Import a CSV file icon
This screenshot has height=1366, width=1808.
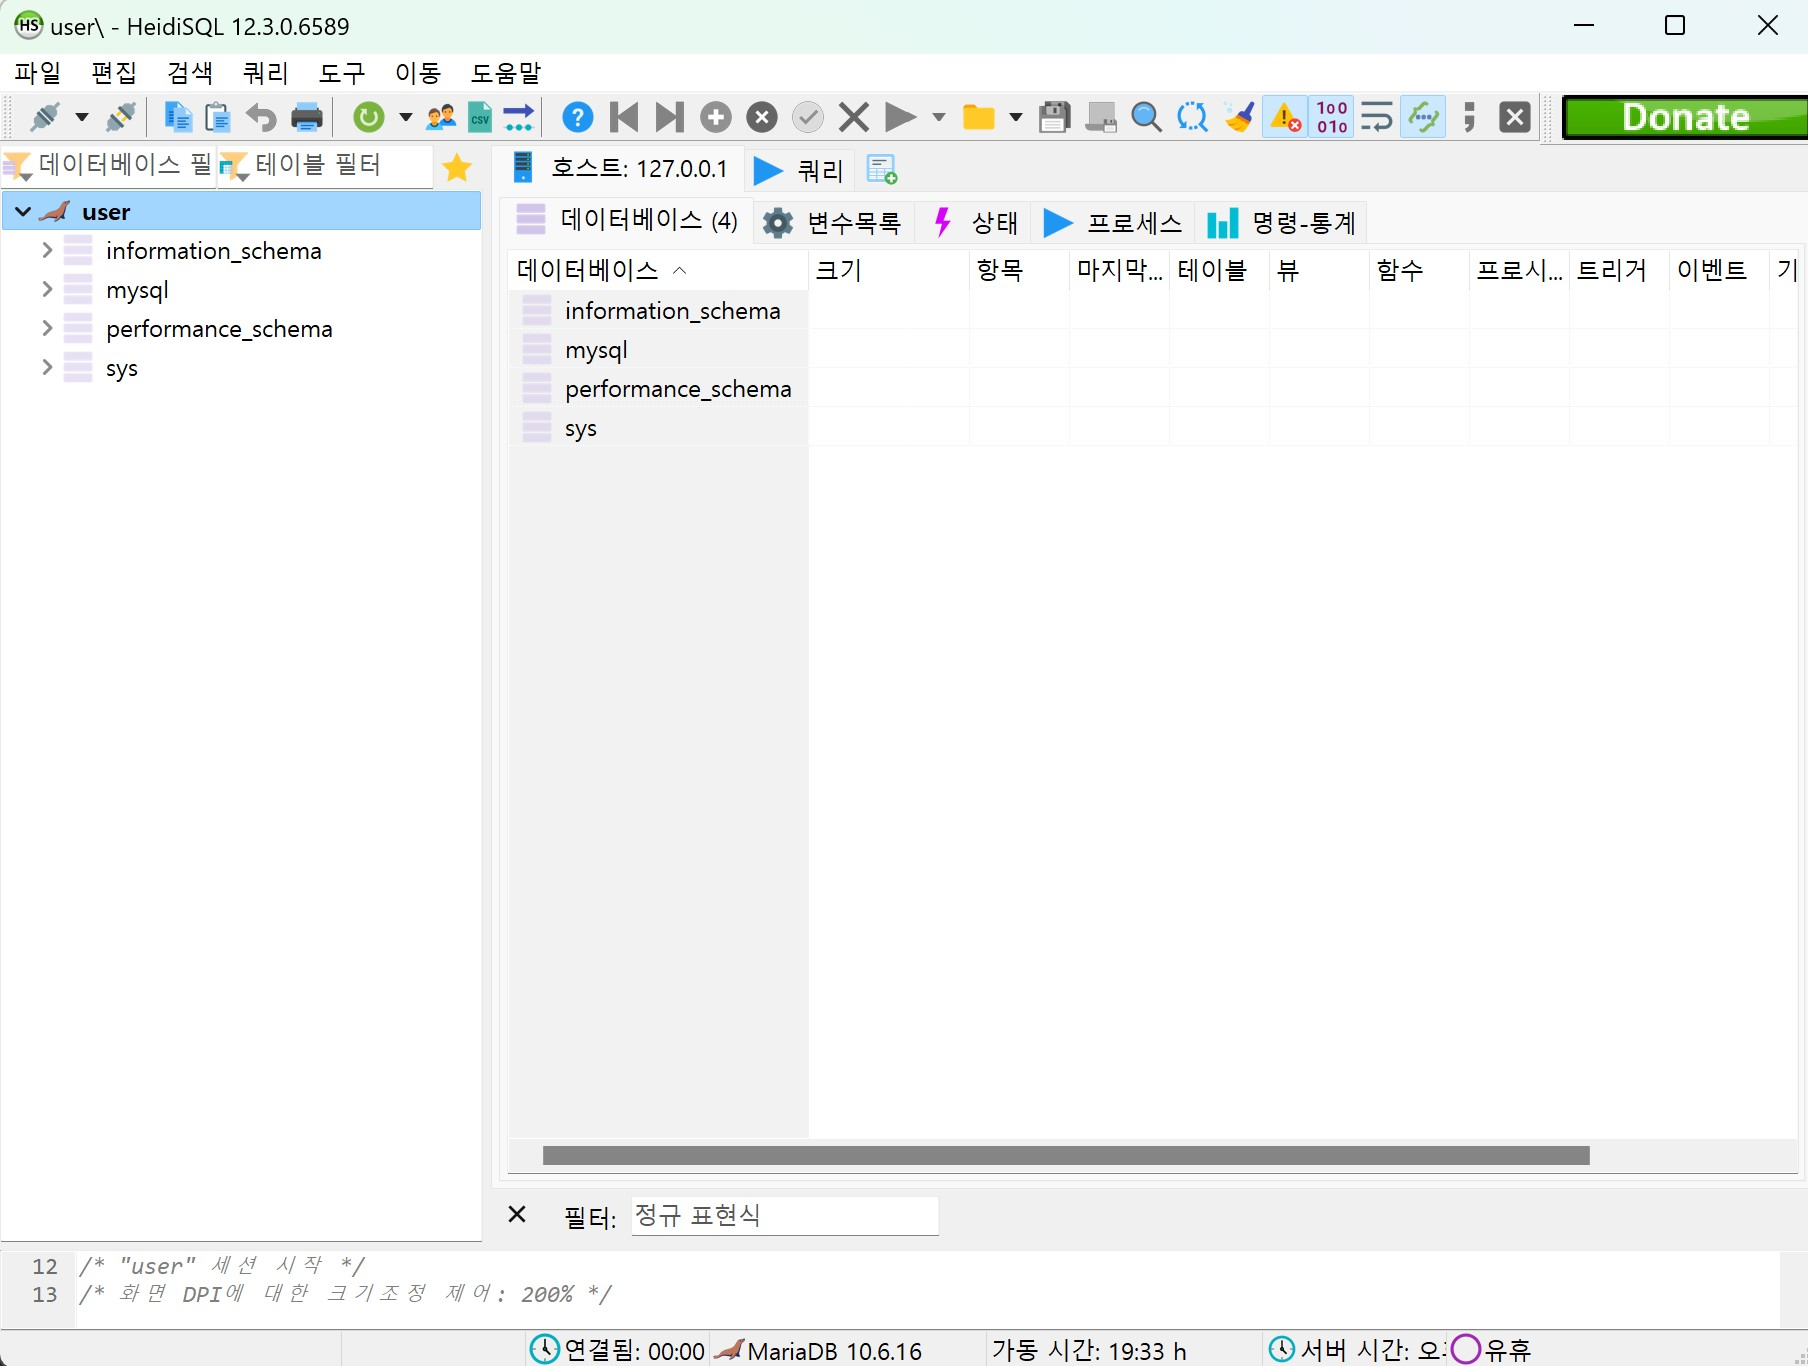[x=480, y=117]
